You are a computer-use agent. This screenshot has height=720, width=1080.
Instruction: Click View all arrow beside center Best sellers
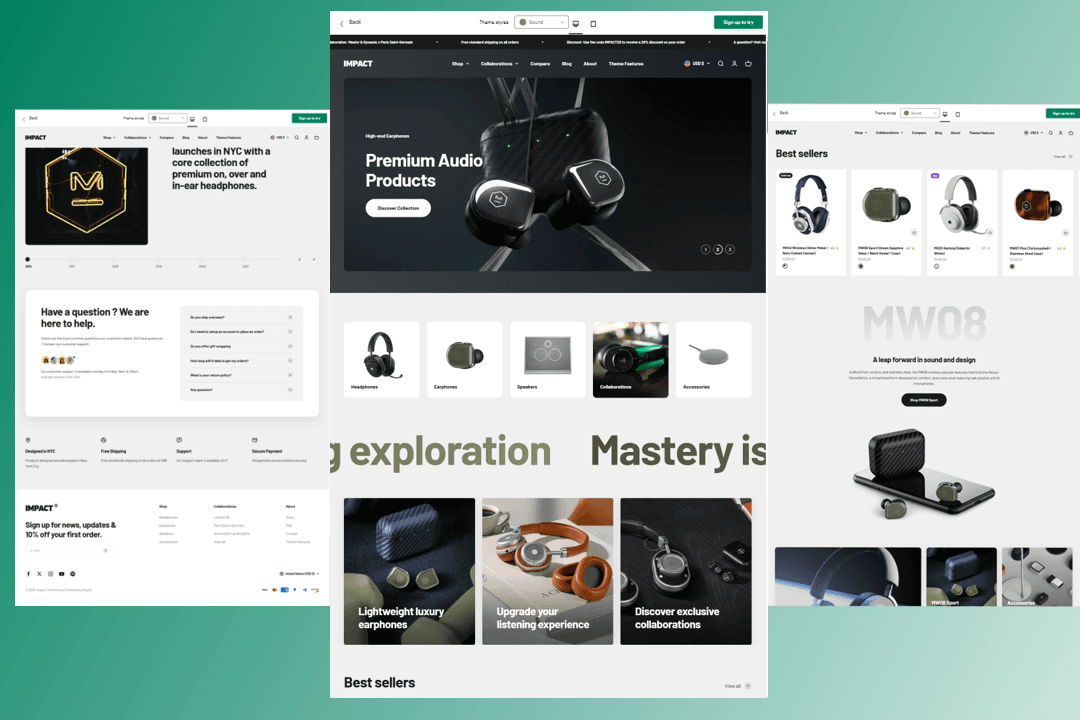tap(748, 686)
